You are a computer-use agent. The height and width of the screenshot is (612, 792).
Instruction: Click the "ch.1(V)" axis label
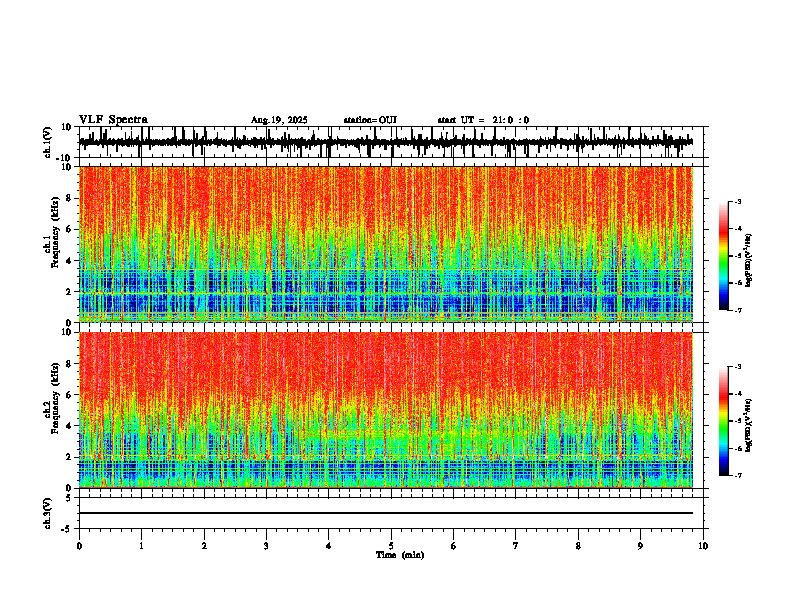[x=48, y=142]
